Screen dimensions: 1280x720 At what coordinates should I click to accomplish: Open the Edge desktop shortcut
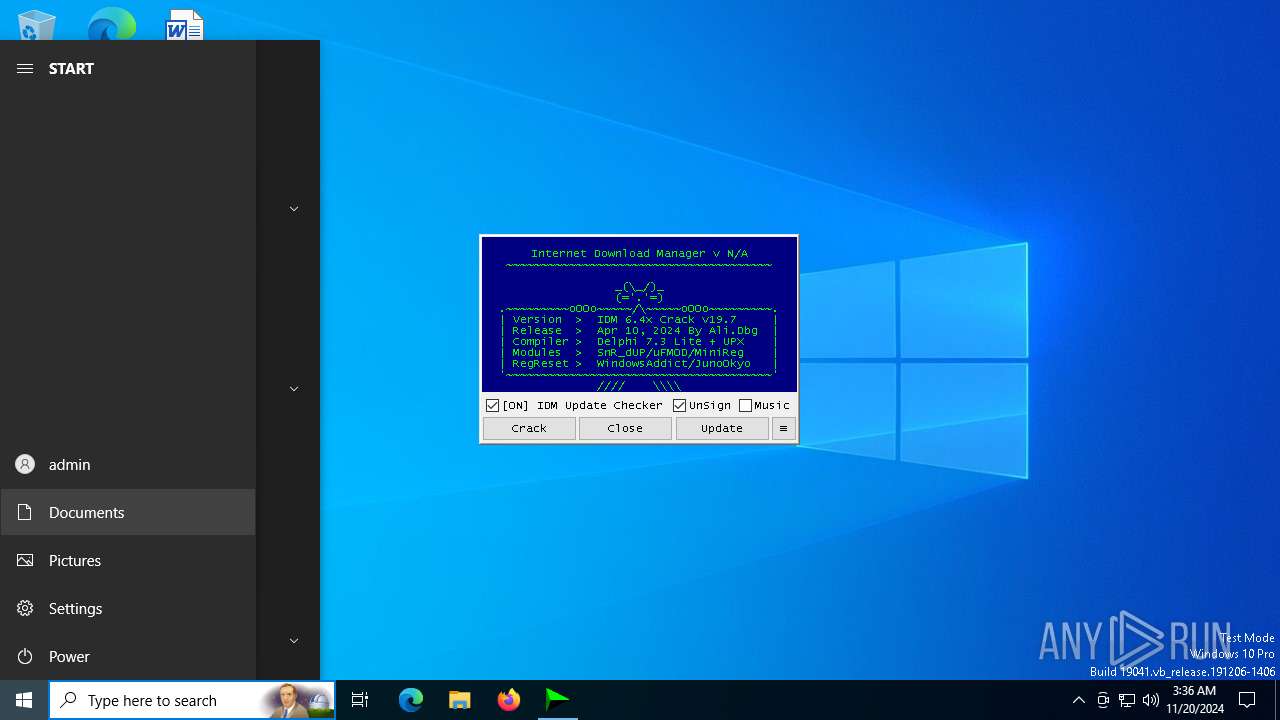(111, 25)
